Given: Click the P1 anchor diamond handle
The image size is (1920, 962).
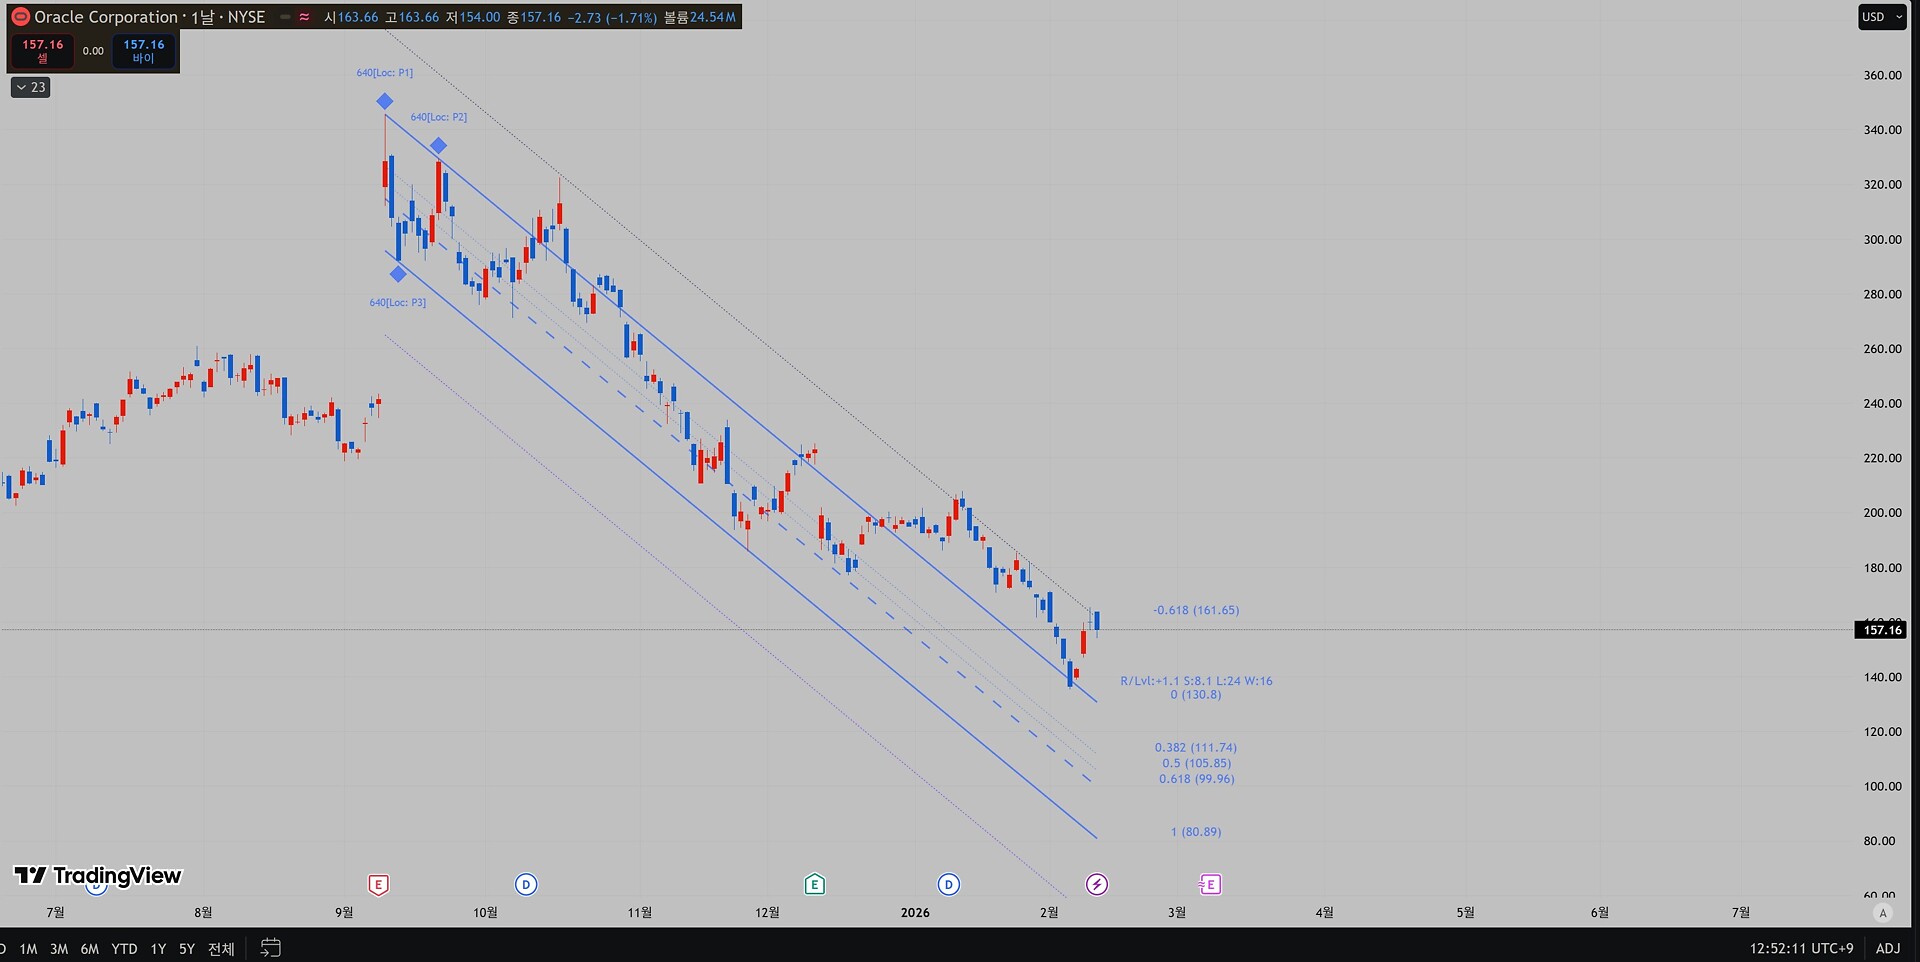Looking at the screenshot, I should [385, 101].
